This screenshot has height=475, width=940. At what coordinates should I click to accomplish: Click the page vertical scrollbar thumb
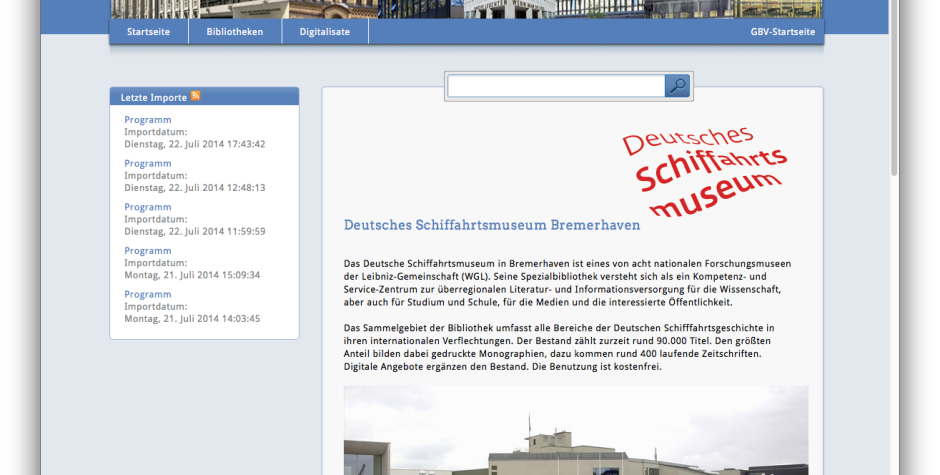pyautogui.click(x=894, y=88)
